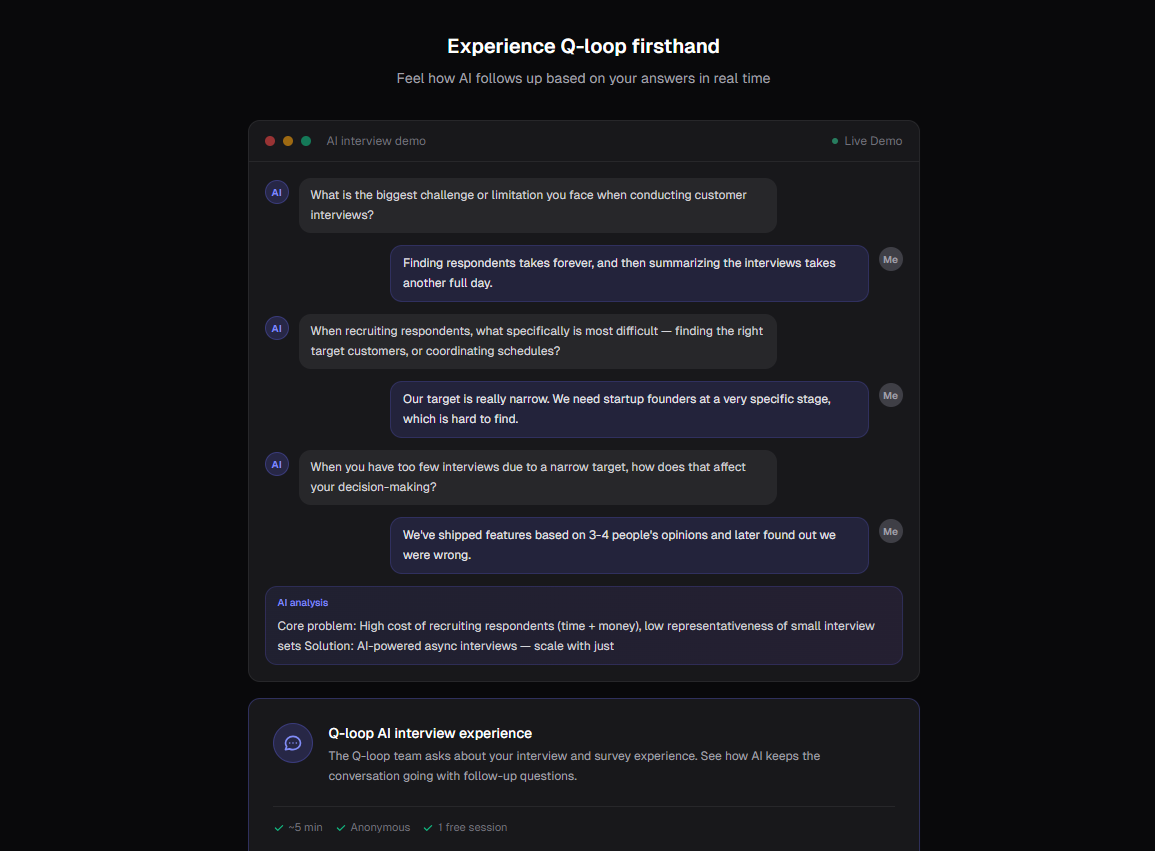Click the chat bubble icon in Q-loop card
This screenshot has width=1155, height=851.
[293, 743]
